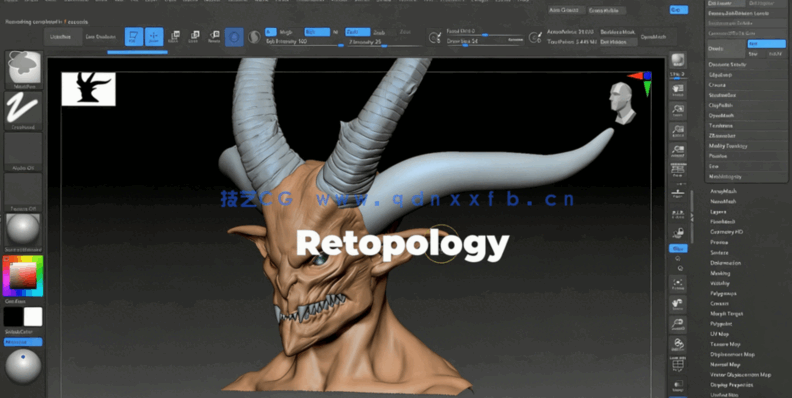Click the Rotate view icon
Viewport: 792px width, 398px height.
pos(677,344)
